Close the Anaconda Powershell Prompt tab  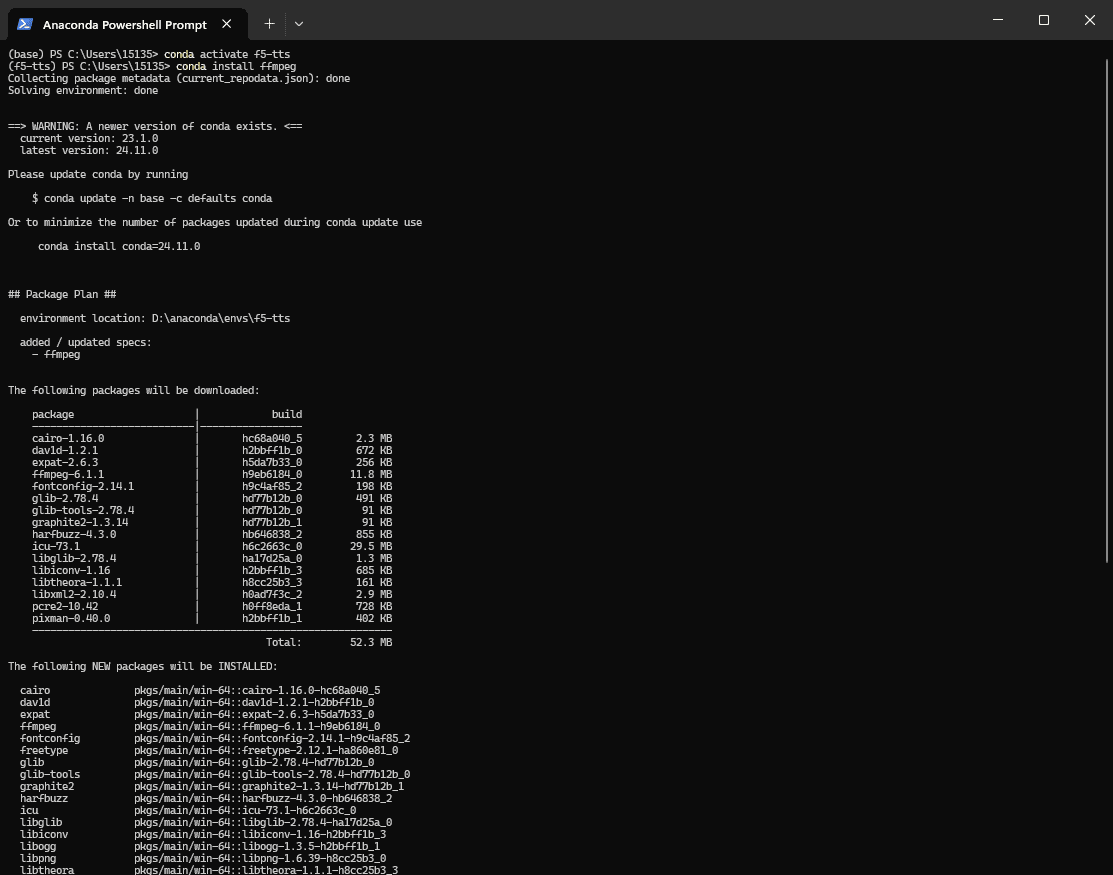point(229,24)
